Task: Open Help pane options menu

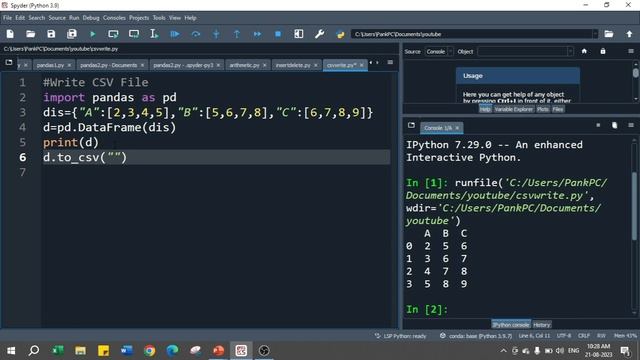Action: (631, 51)
